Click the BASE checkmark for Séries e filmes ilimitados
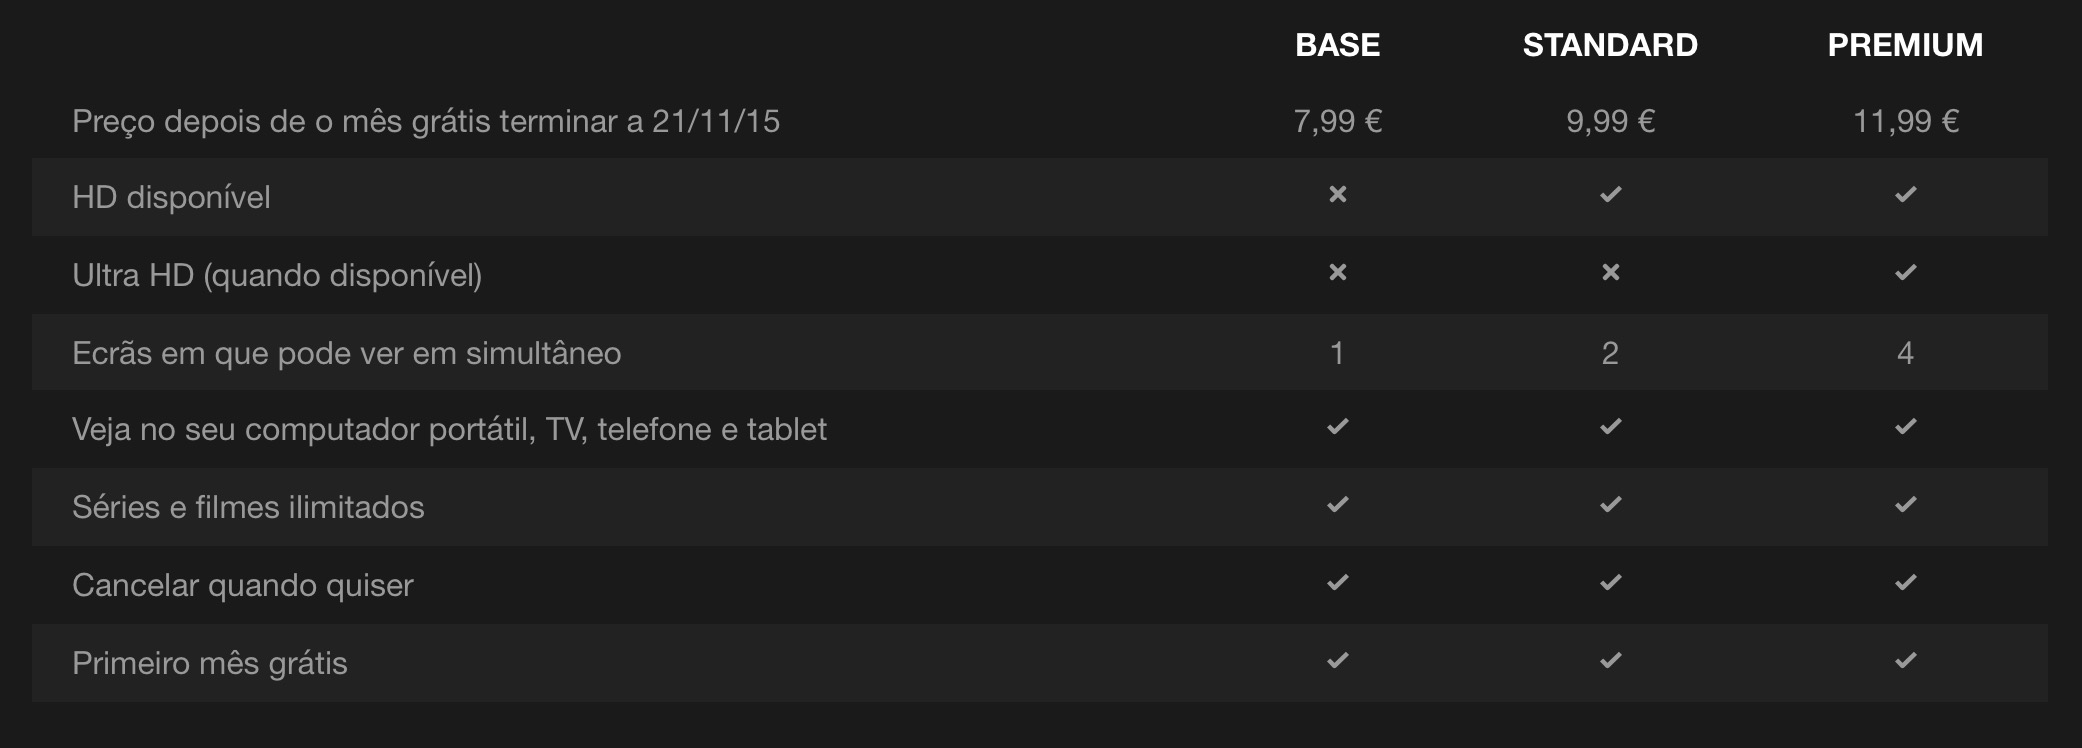The image size is (2082, 748). pos(1337,504)
